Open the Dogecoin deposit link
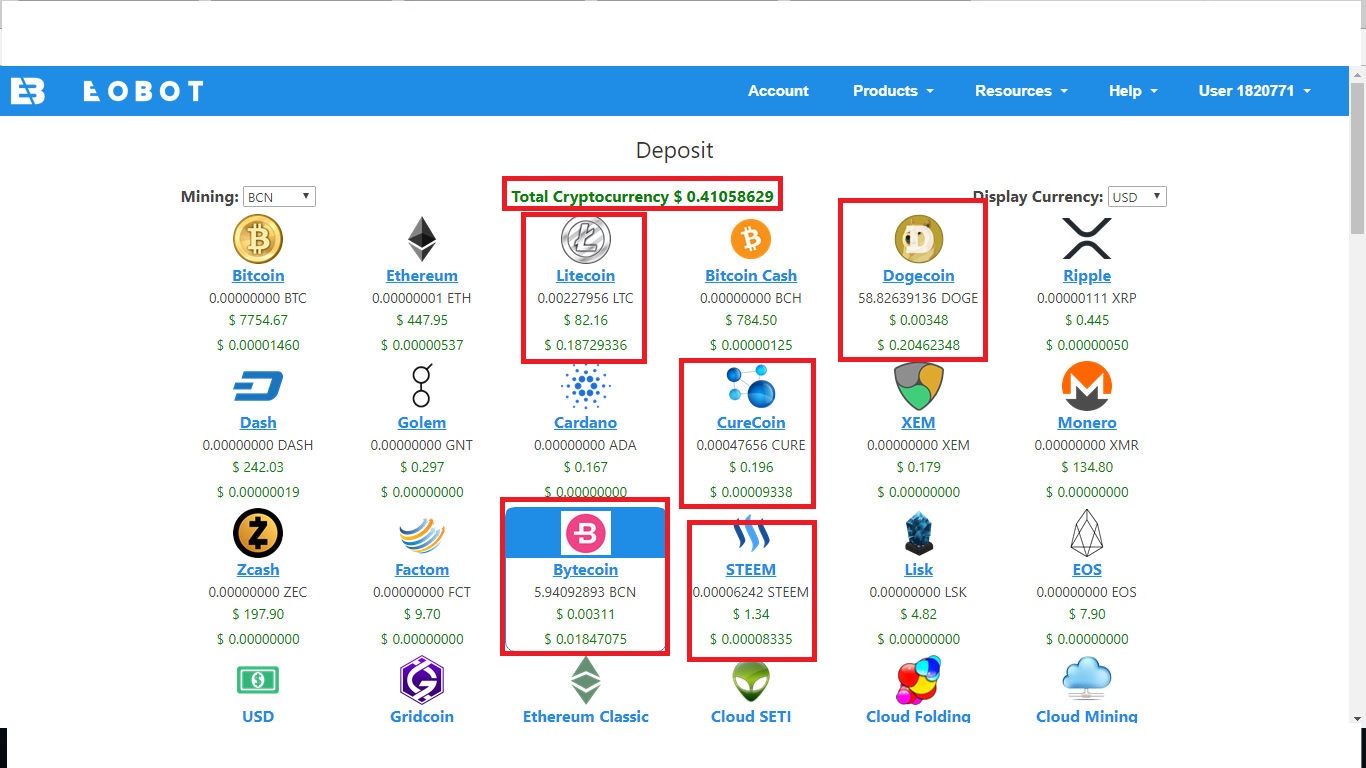The image size is (1366, 768). point(919,276)
